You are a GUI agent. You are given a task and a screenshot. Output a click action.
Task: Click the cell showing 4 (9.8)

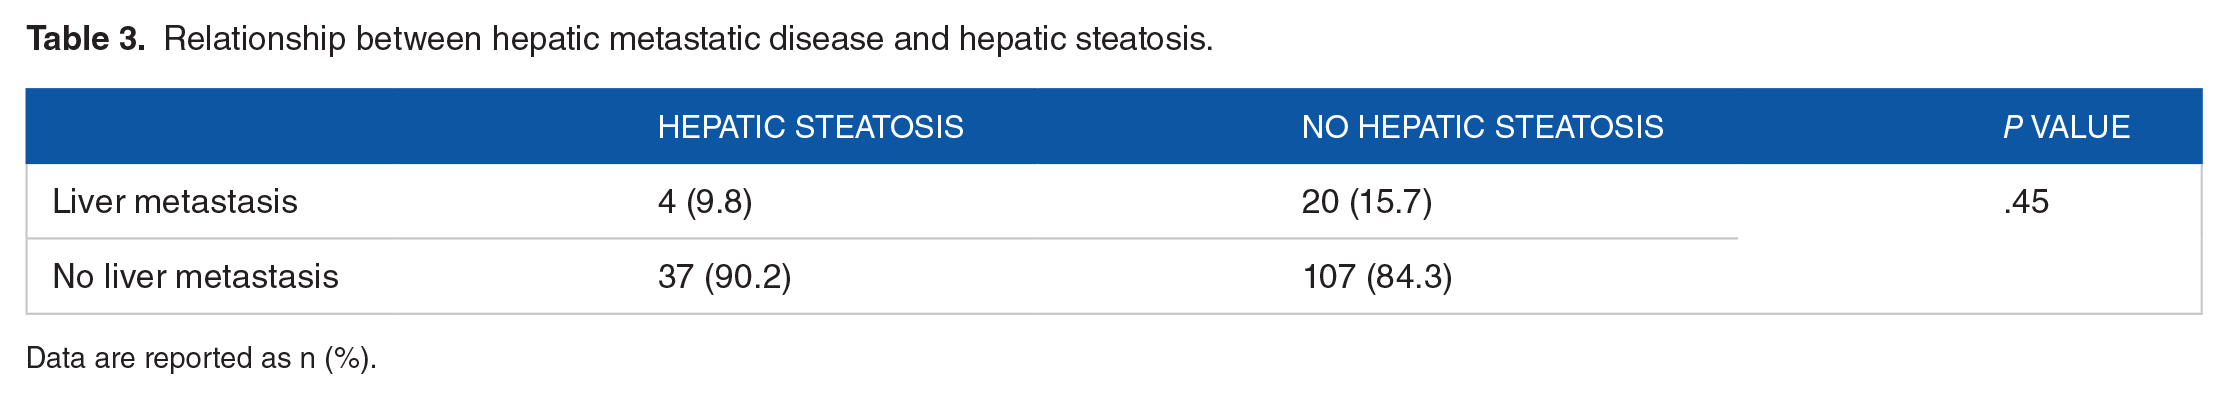705,202
